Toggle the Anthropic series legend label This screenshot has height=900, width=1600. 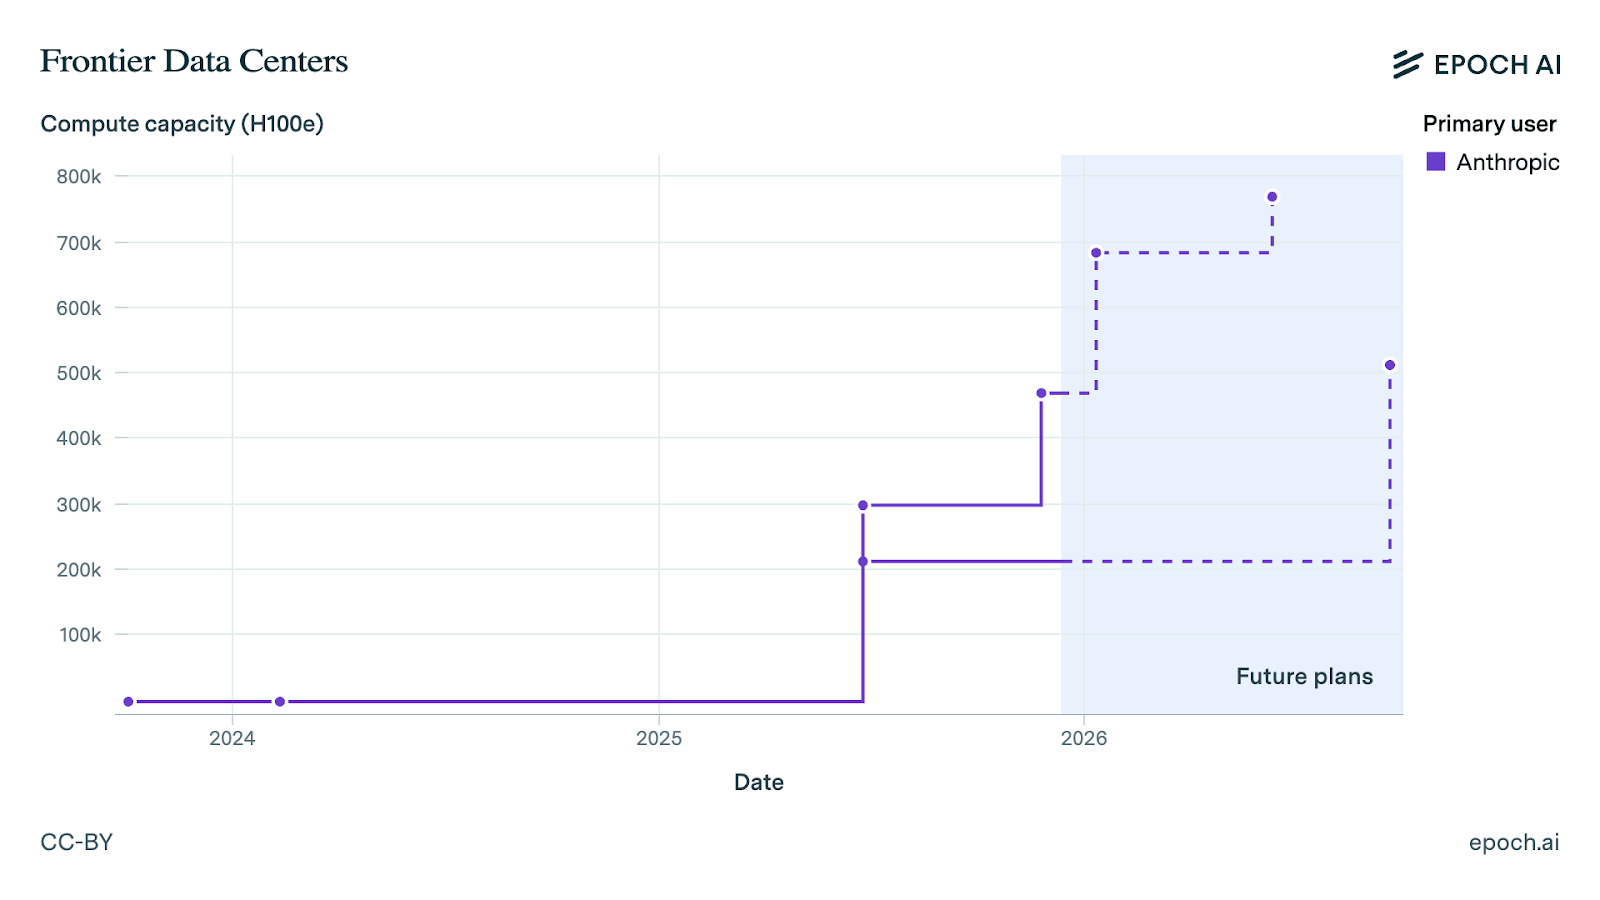pyautogui.click(x=1507, y=162)
